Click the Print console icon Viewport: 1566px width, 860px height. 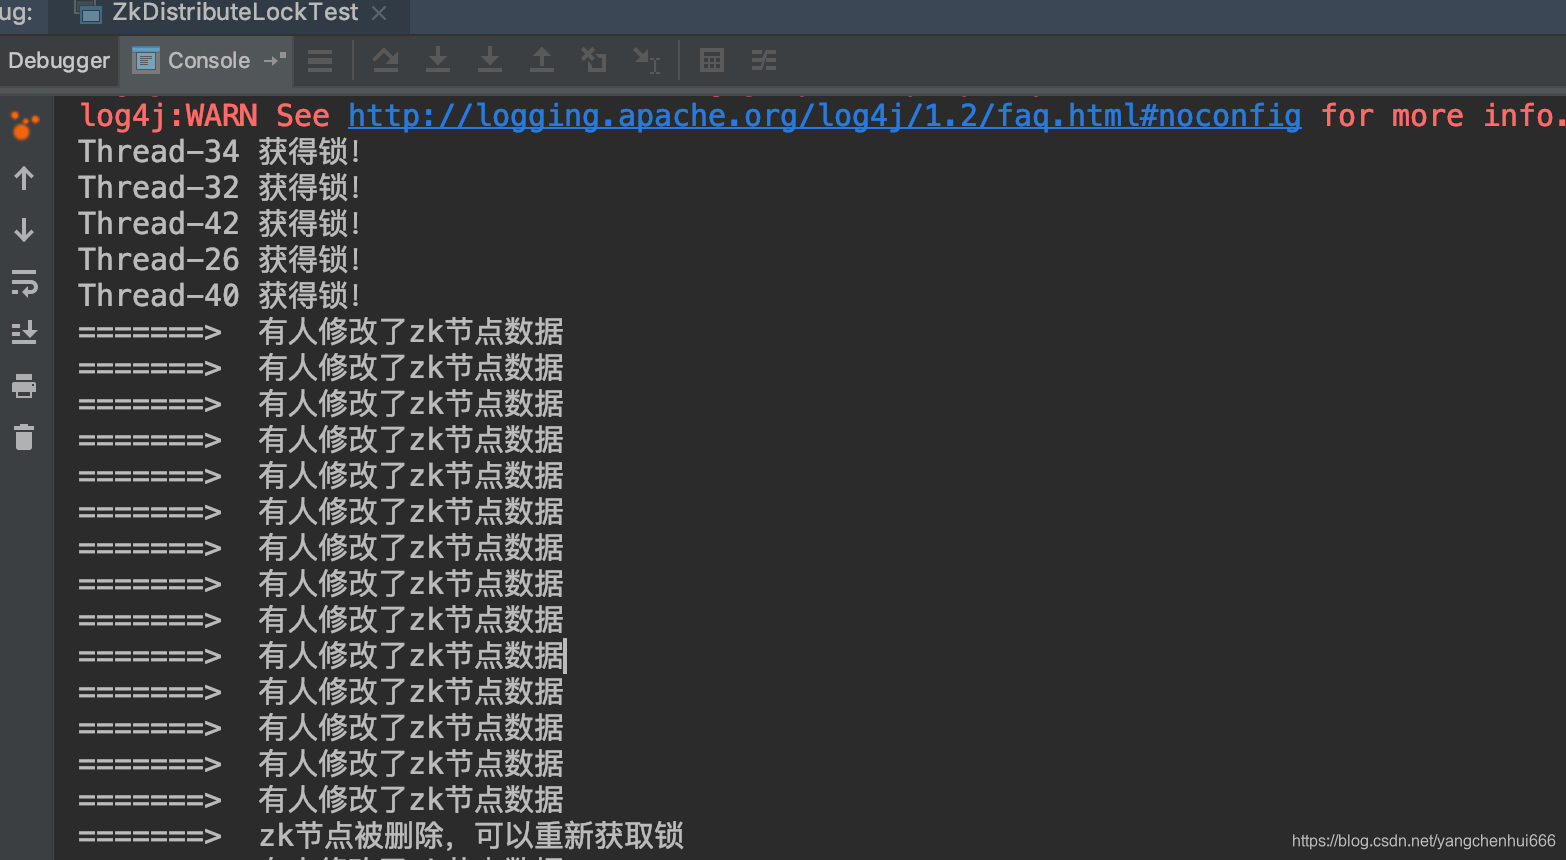click(x=24, y=386)
